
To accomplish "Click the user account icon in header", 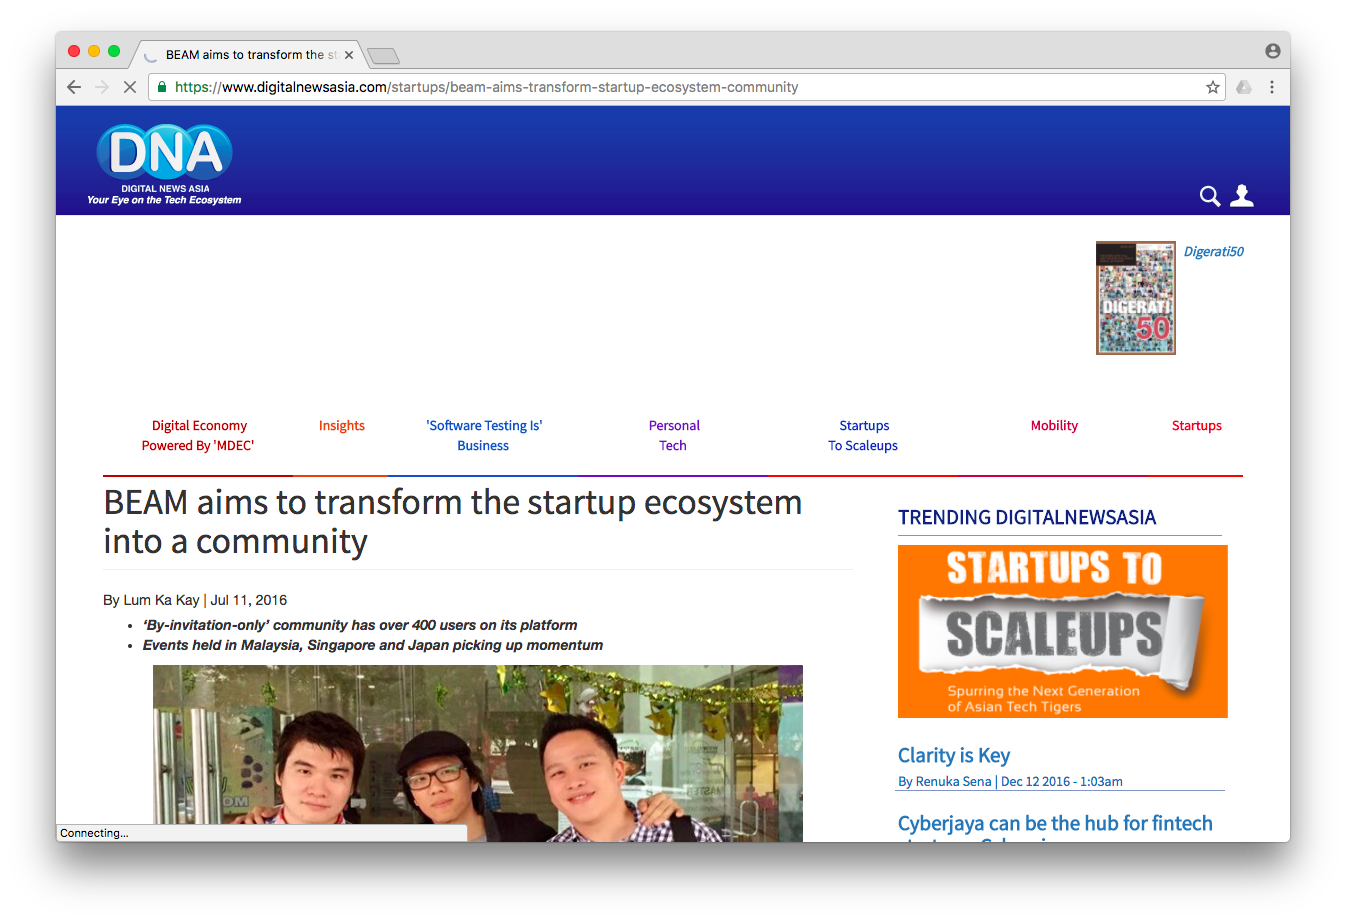I will [x=1242, y=195].
